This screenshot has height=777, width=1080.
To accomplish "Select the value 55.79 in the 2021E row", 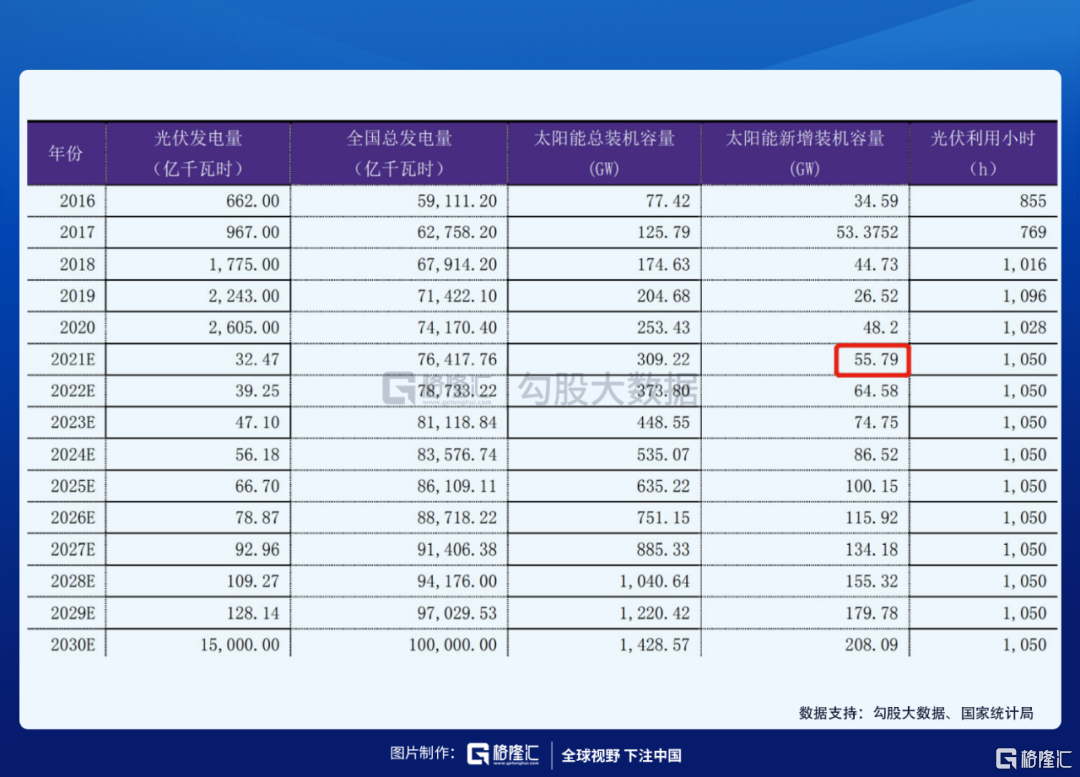I will [x=876, y=360].
